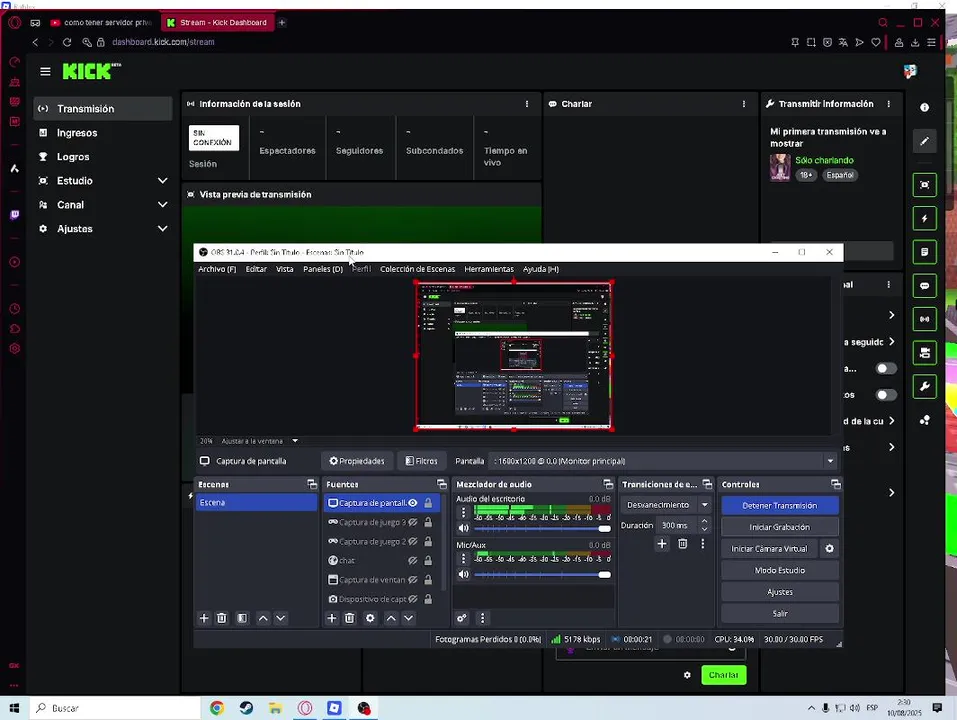
Task: Open OBS Paneles menu
Action: (323, 269)
